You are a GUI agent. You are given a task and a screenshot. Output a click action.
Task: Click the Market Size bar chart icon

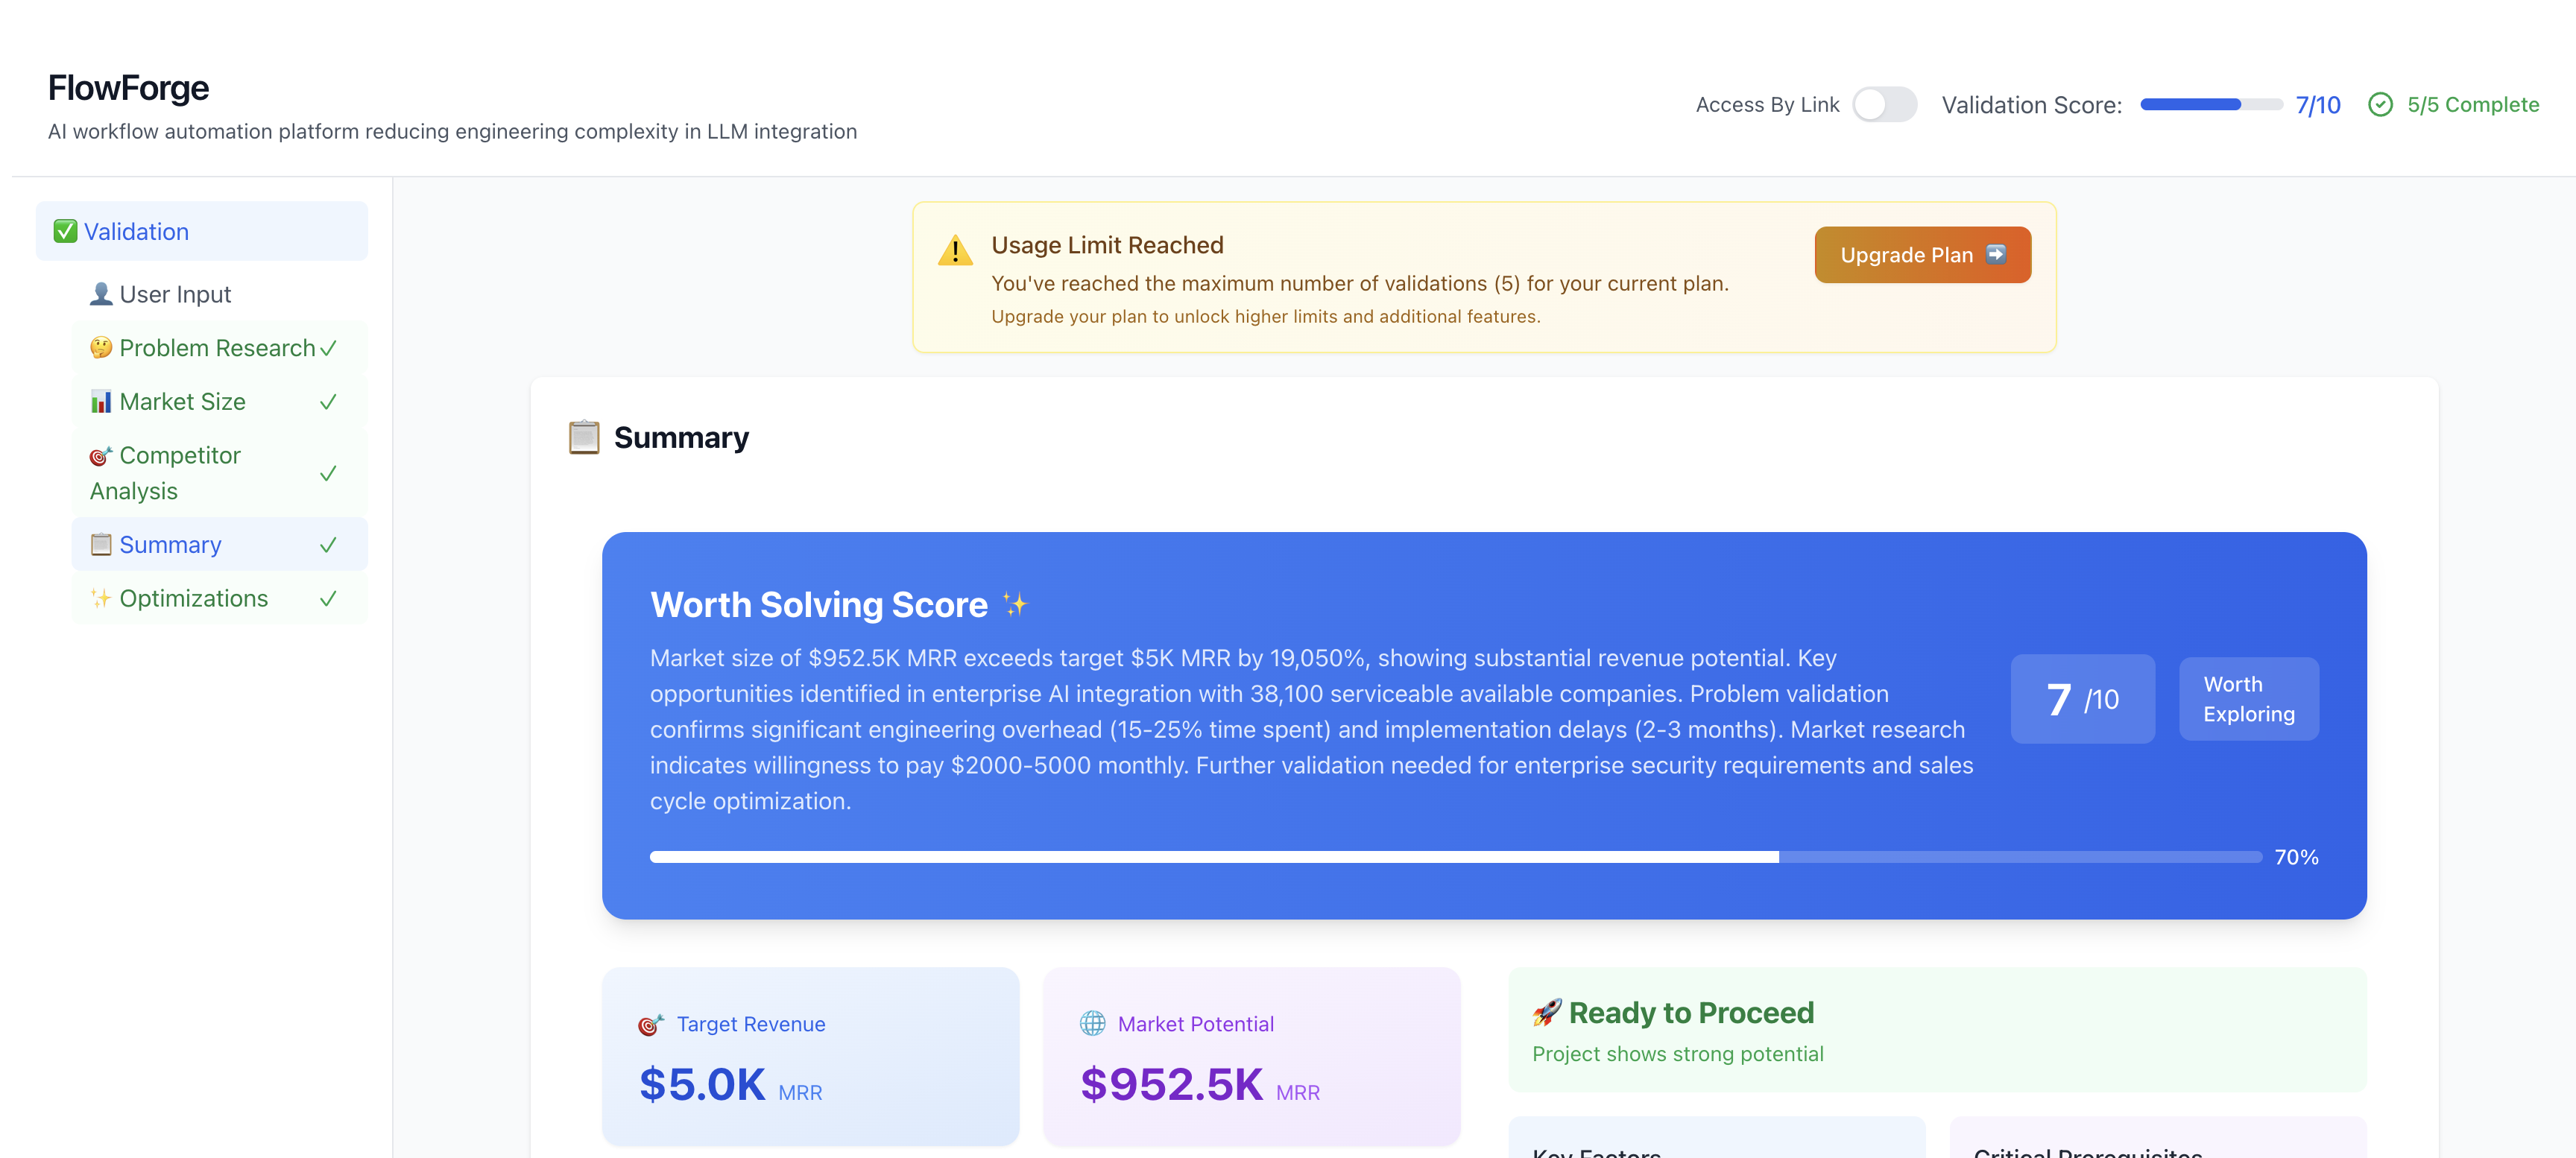[101, 402]
